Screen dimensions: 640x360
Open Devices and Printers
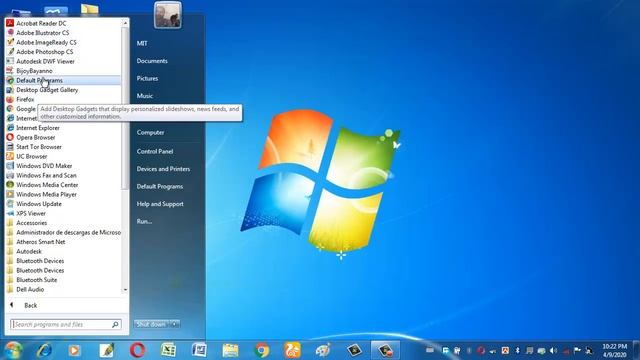[163, 169]
